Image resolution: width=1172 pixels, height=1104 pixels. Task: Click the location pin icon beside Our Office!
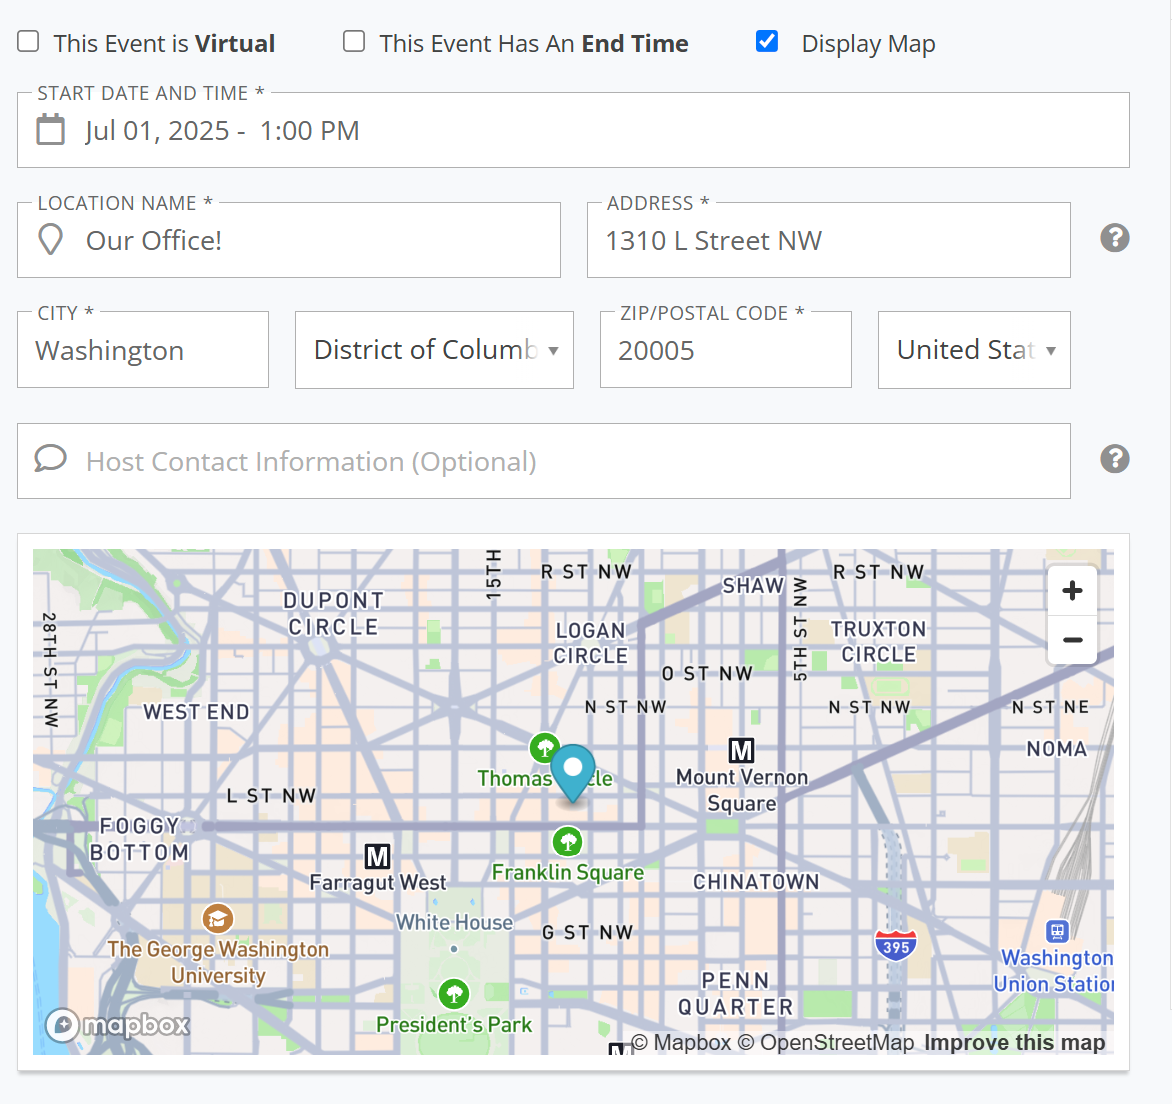coord(48,240)
